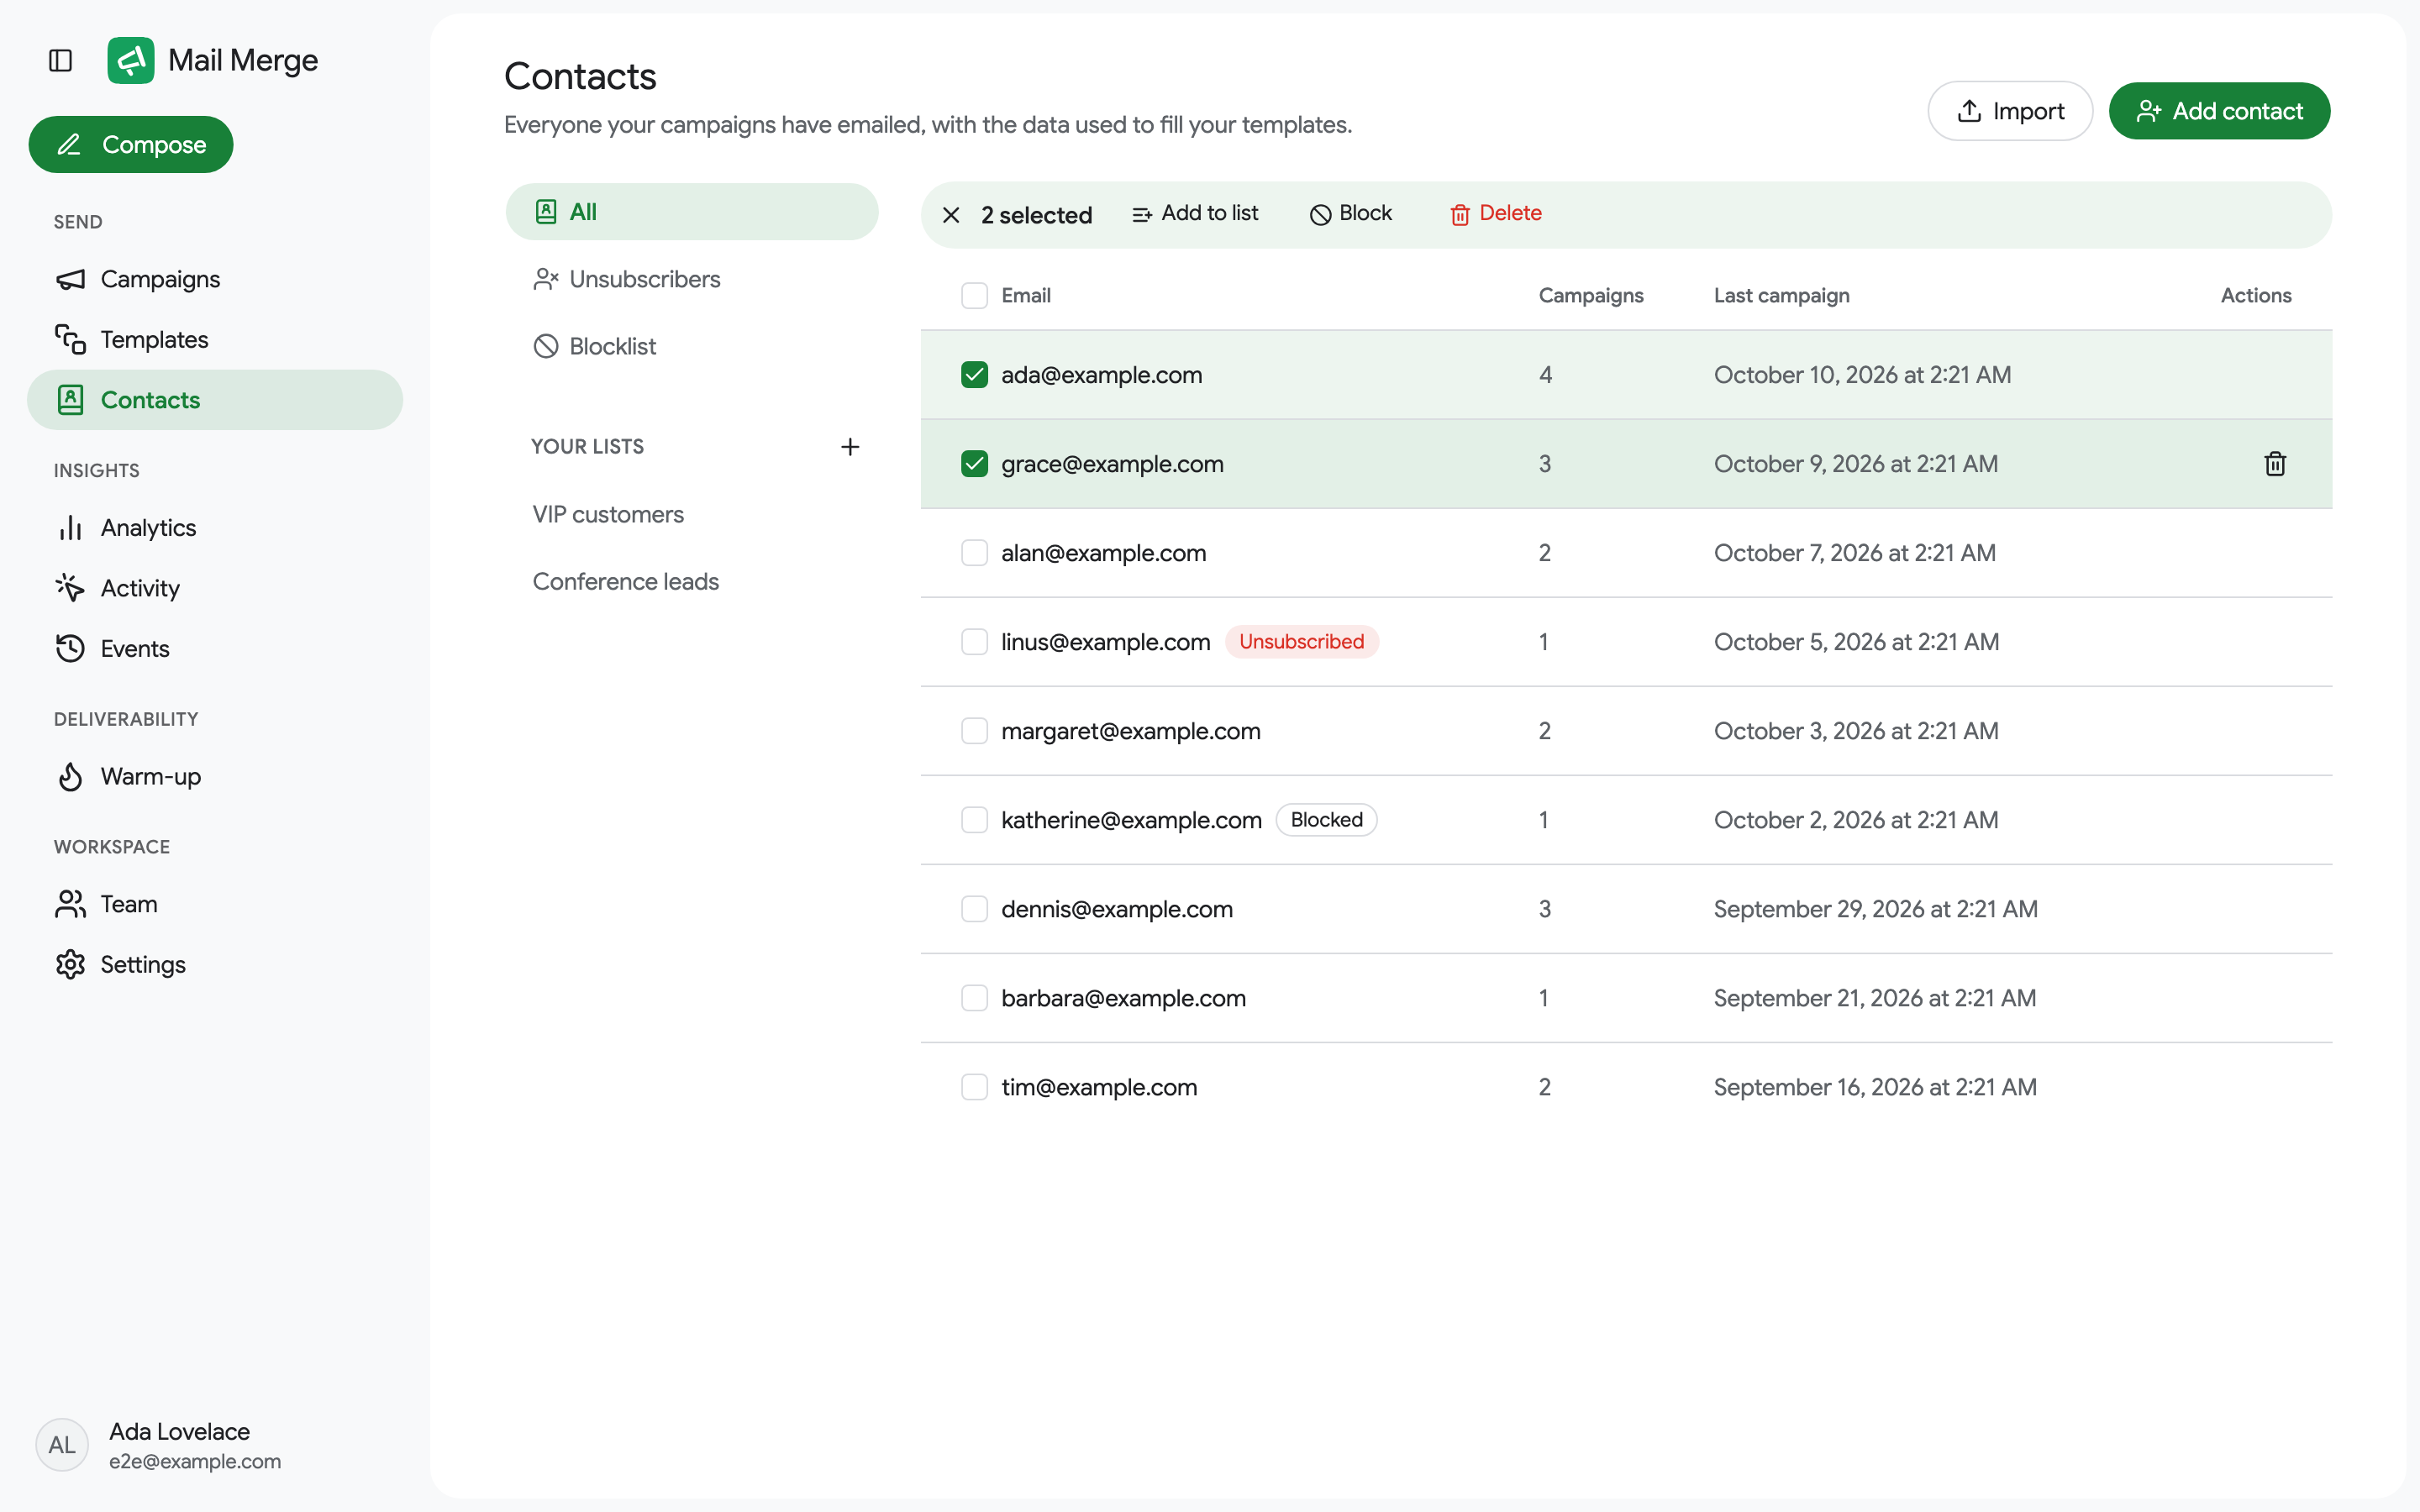Open the VIP customers list
The width and height of the screenshot is (2420, 1512).
(x=692, y=514)
